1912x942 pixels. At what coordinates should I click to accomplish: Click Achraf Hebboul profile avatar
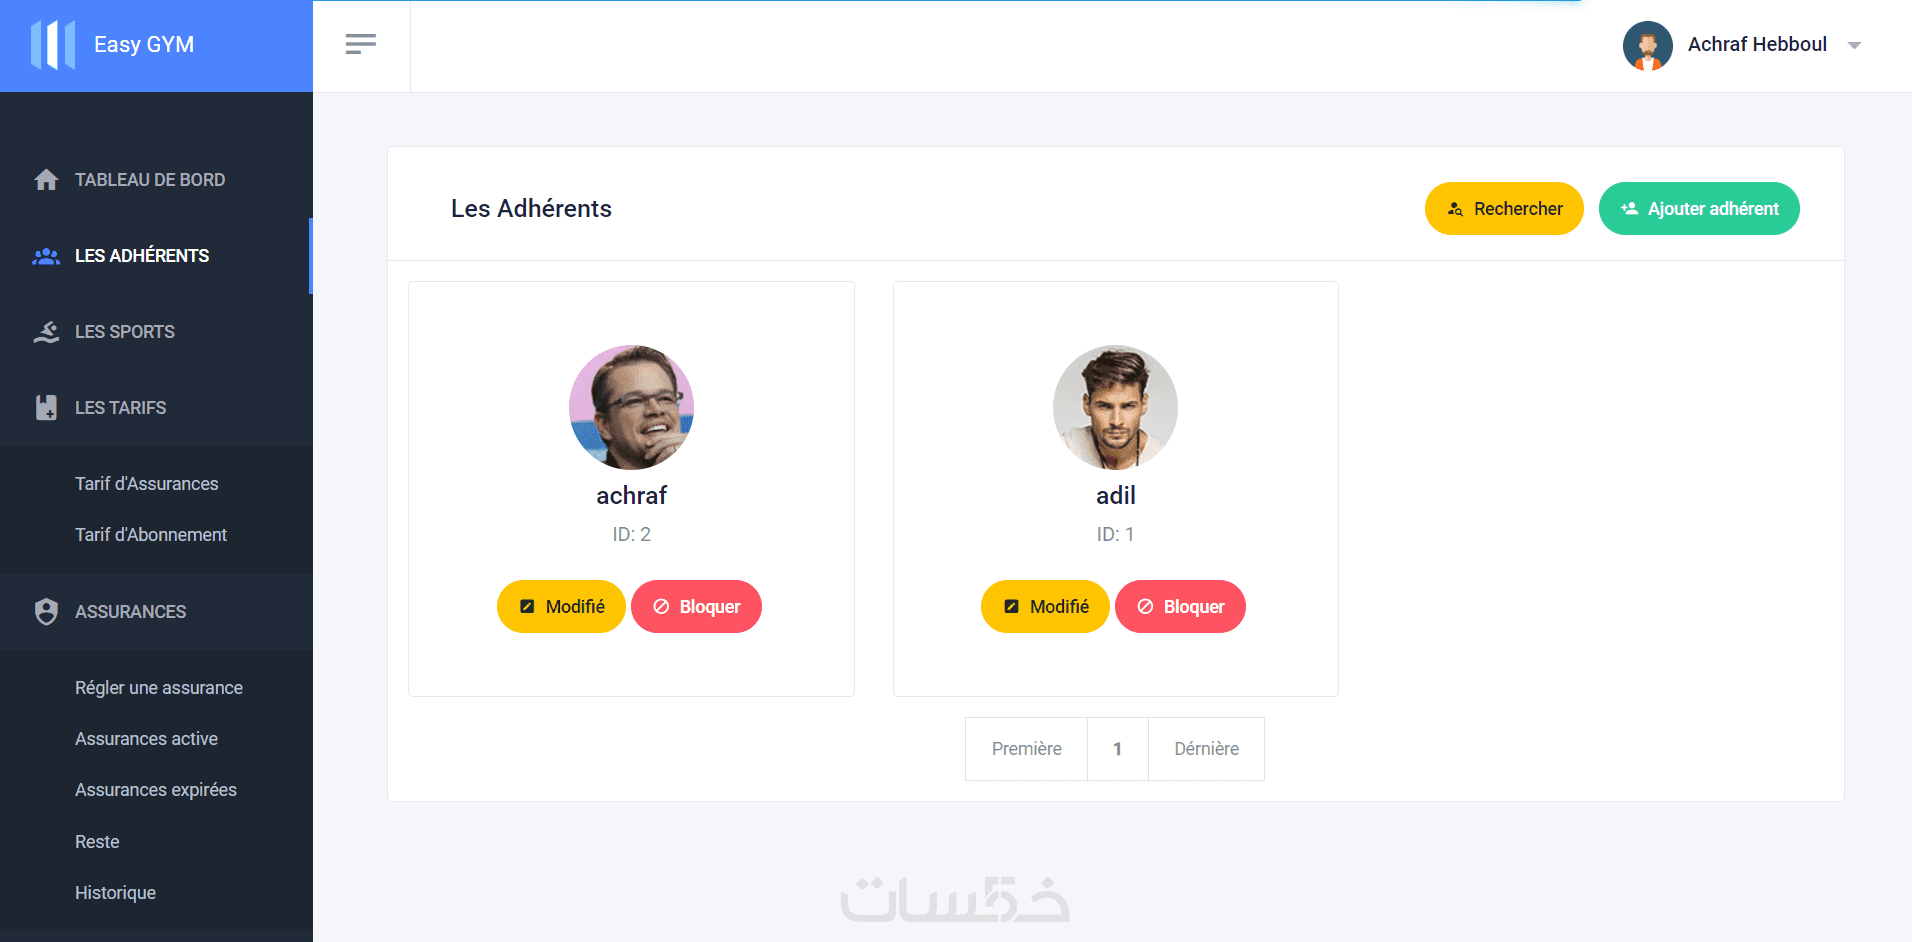tap(1648, 46)
